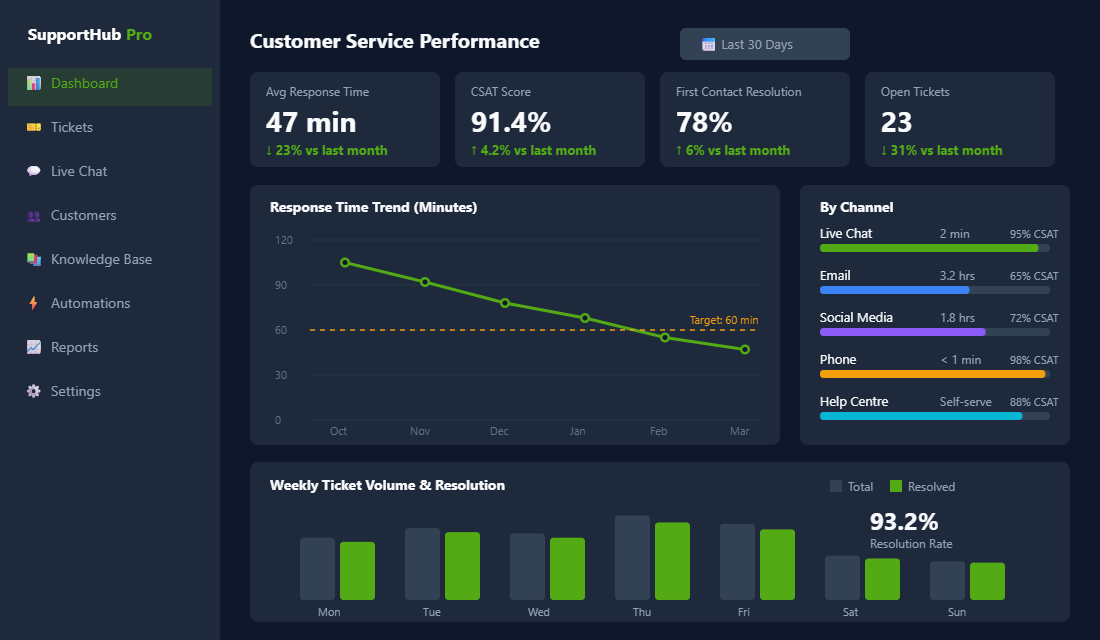Select the Reports chart icon

[x=33, y=347]
